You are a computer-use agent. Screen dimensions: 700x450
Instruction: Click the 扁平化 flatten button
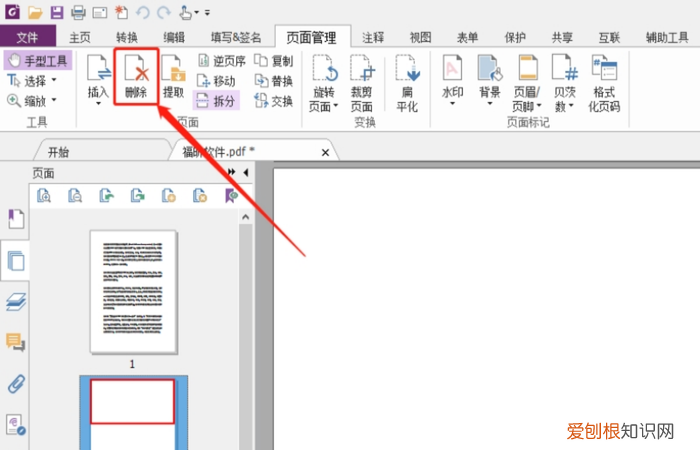pyautogui.click(x=407, y=83)
